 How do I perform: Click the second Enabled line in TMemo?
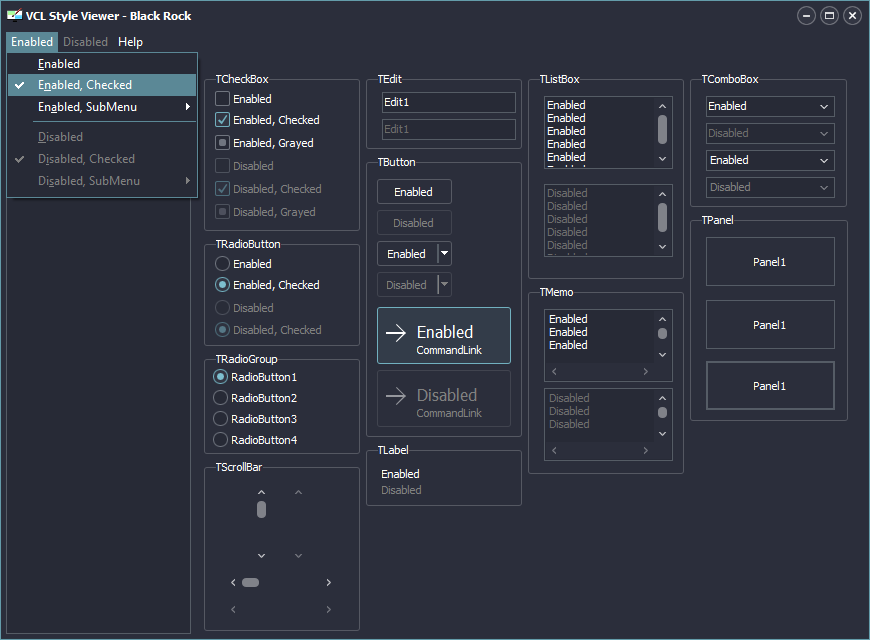(x=568, y=332)
